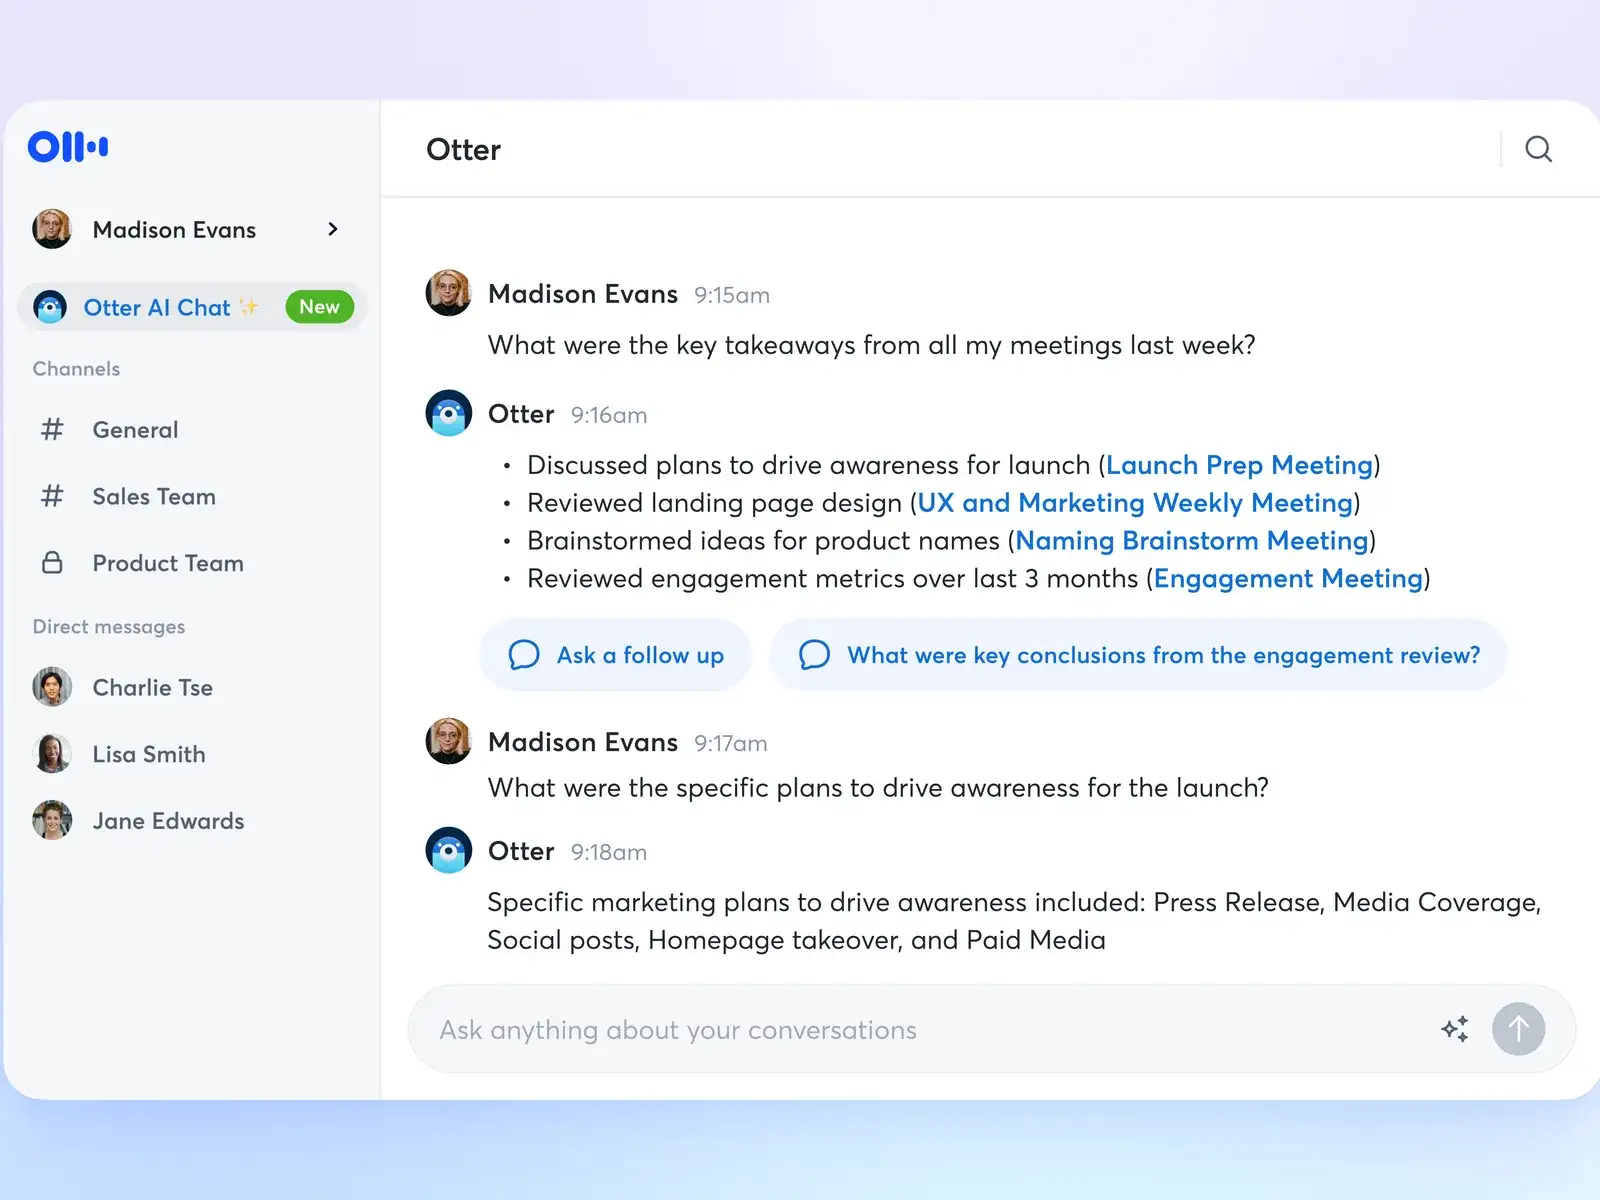Click Otter's specific marketing plans reply
1600x1200 pixels.
(x=1014, y=921)
